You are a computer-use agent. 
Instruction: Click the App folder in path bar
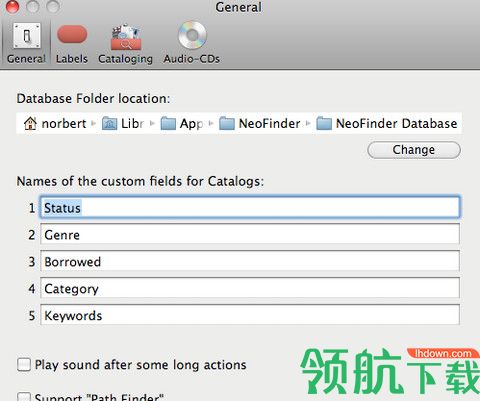click(182, 124)
